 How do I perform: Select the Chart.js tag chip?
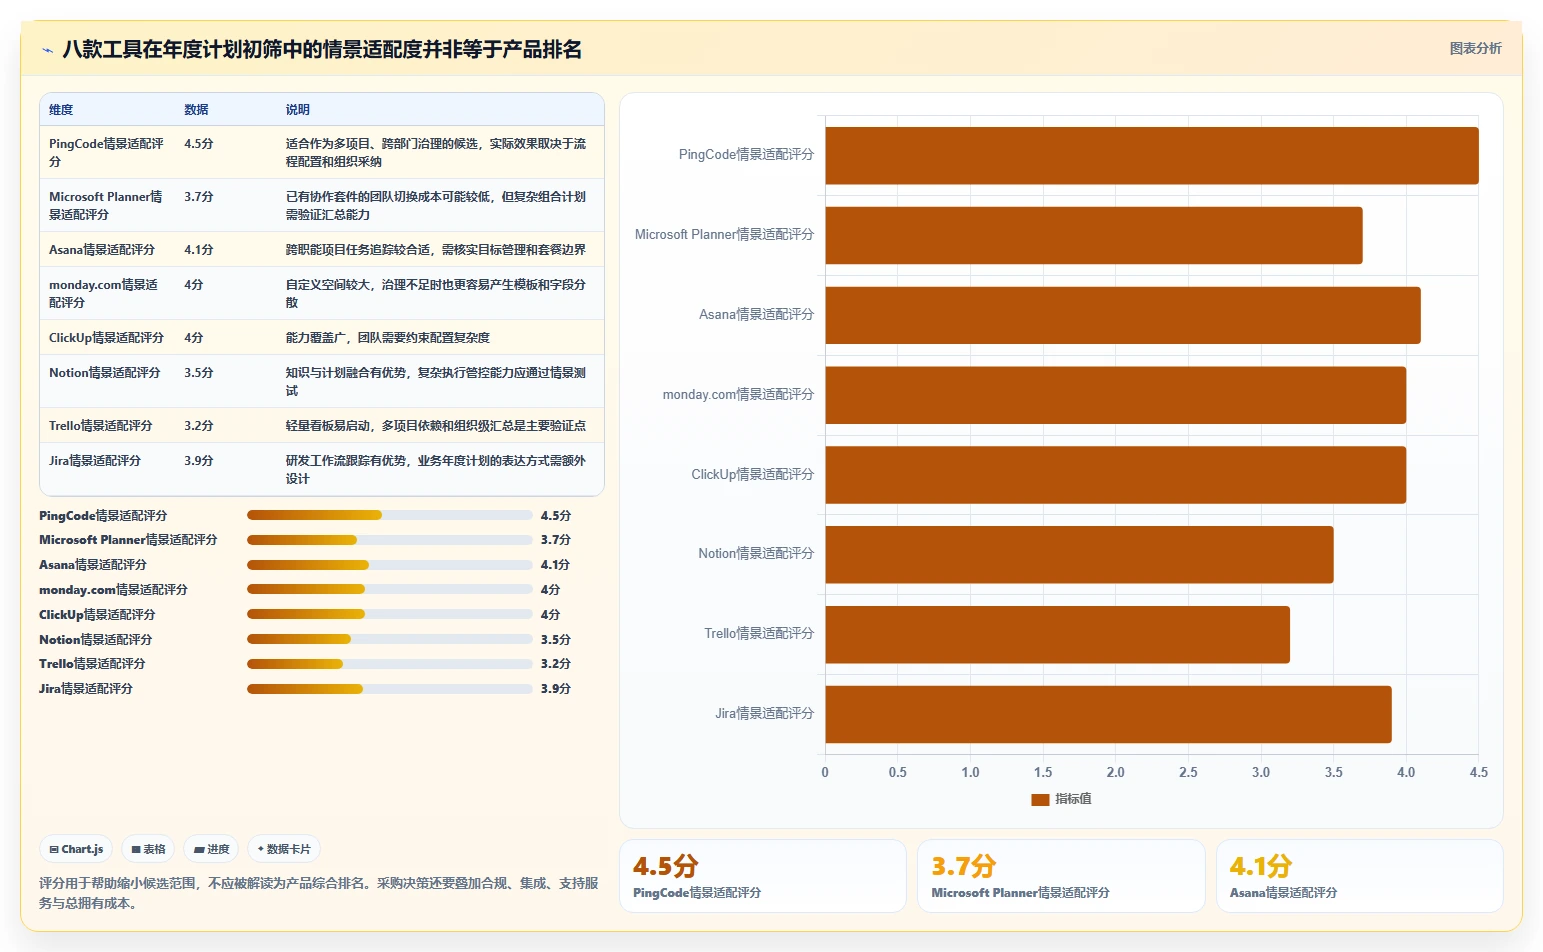76,849
